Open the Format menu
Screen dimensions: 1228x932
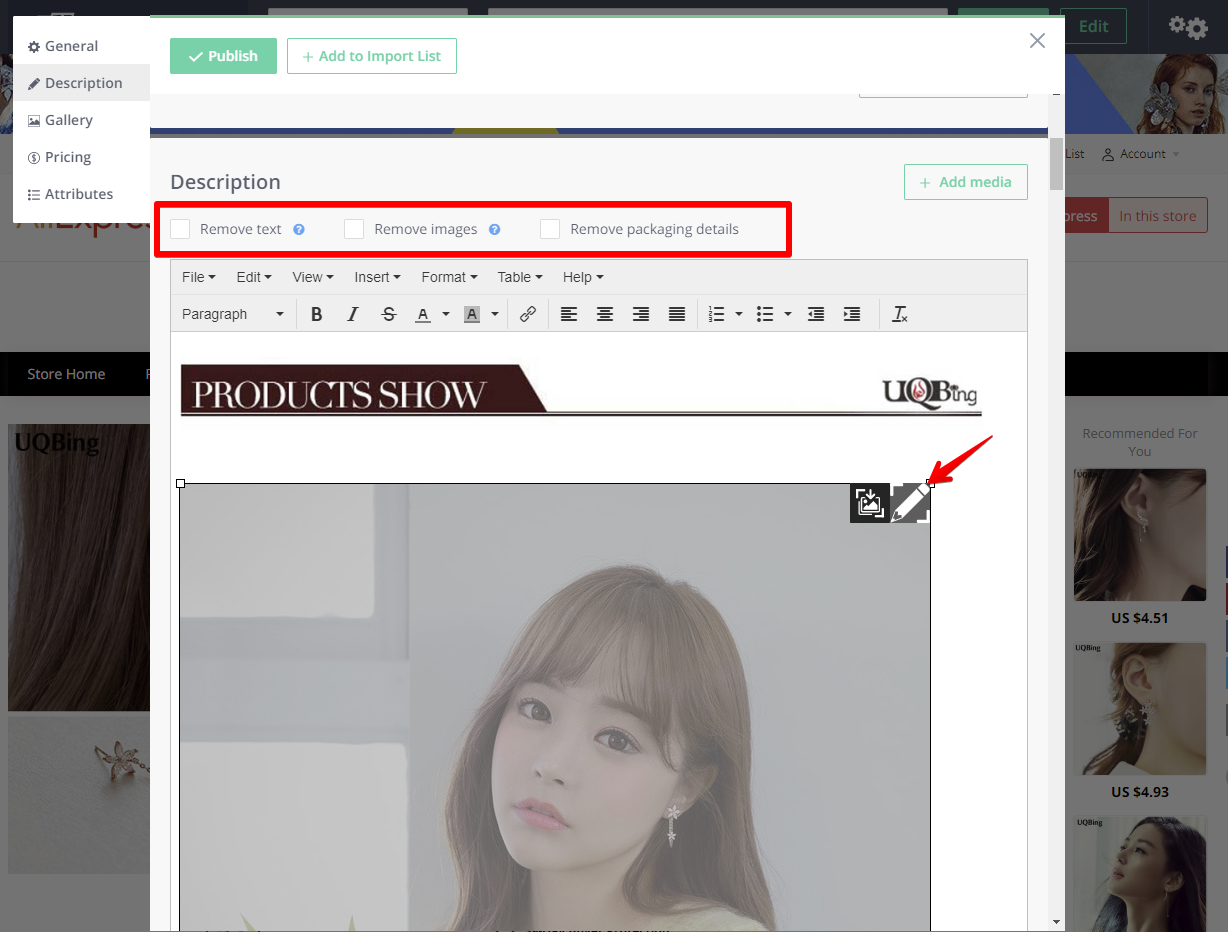pyautogui.click(x=449, y=277)
